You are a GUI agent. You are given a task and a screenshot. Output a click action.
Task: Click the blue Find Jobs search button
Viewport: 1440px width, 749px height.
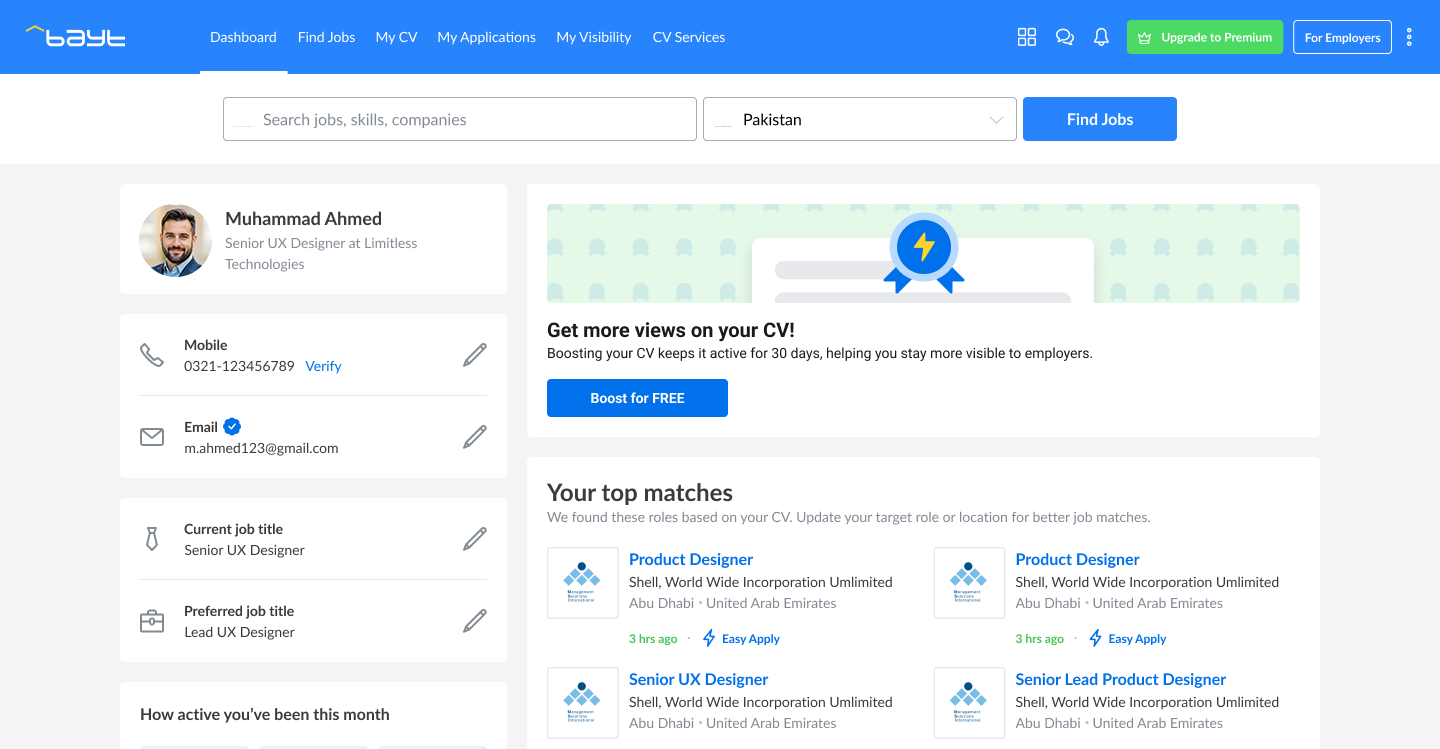click(x=1100, y=119)
